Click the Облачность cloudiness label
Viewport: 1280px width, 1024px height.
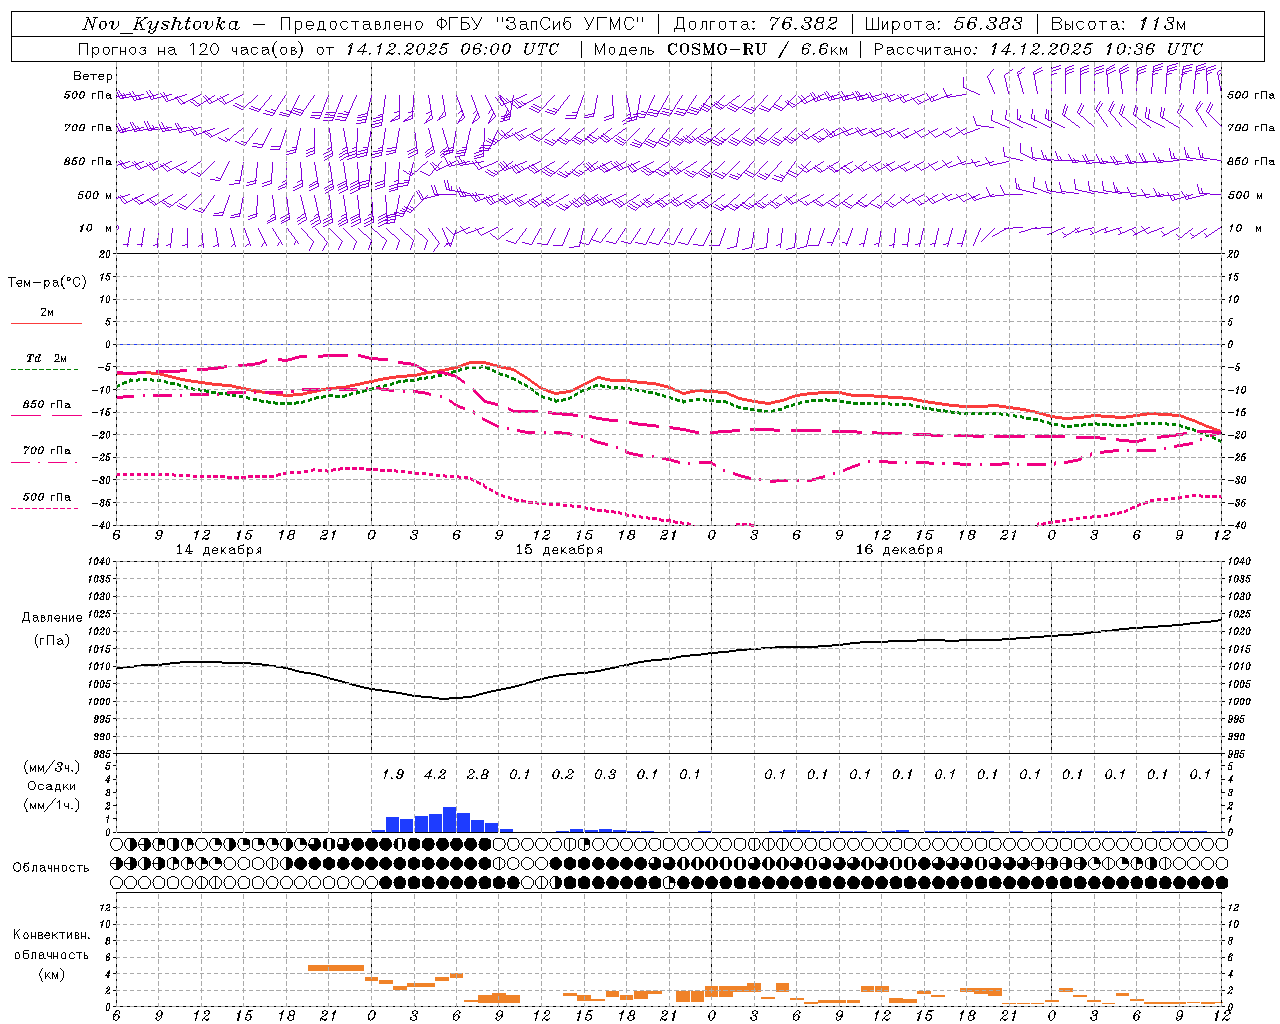[x=51, y=868]
